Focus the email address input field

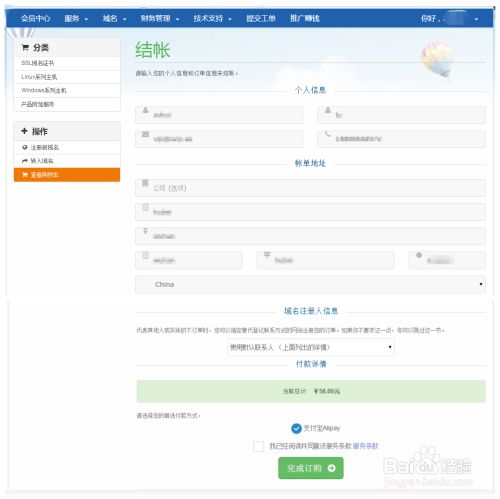[219, 139]
